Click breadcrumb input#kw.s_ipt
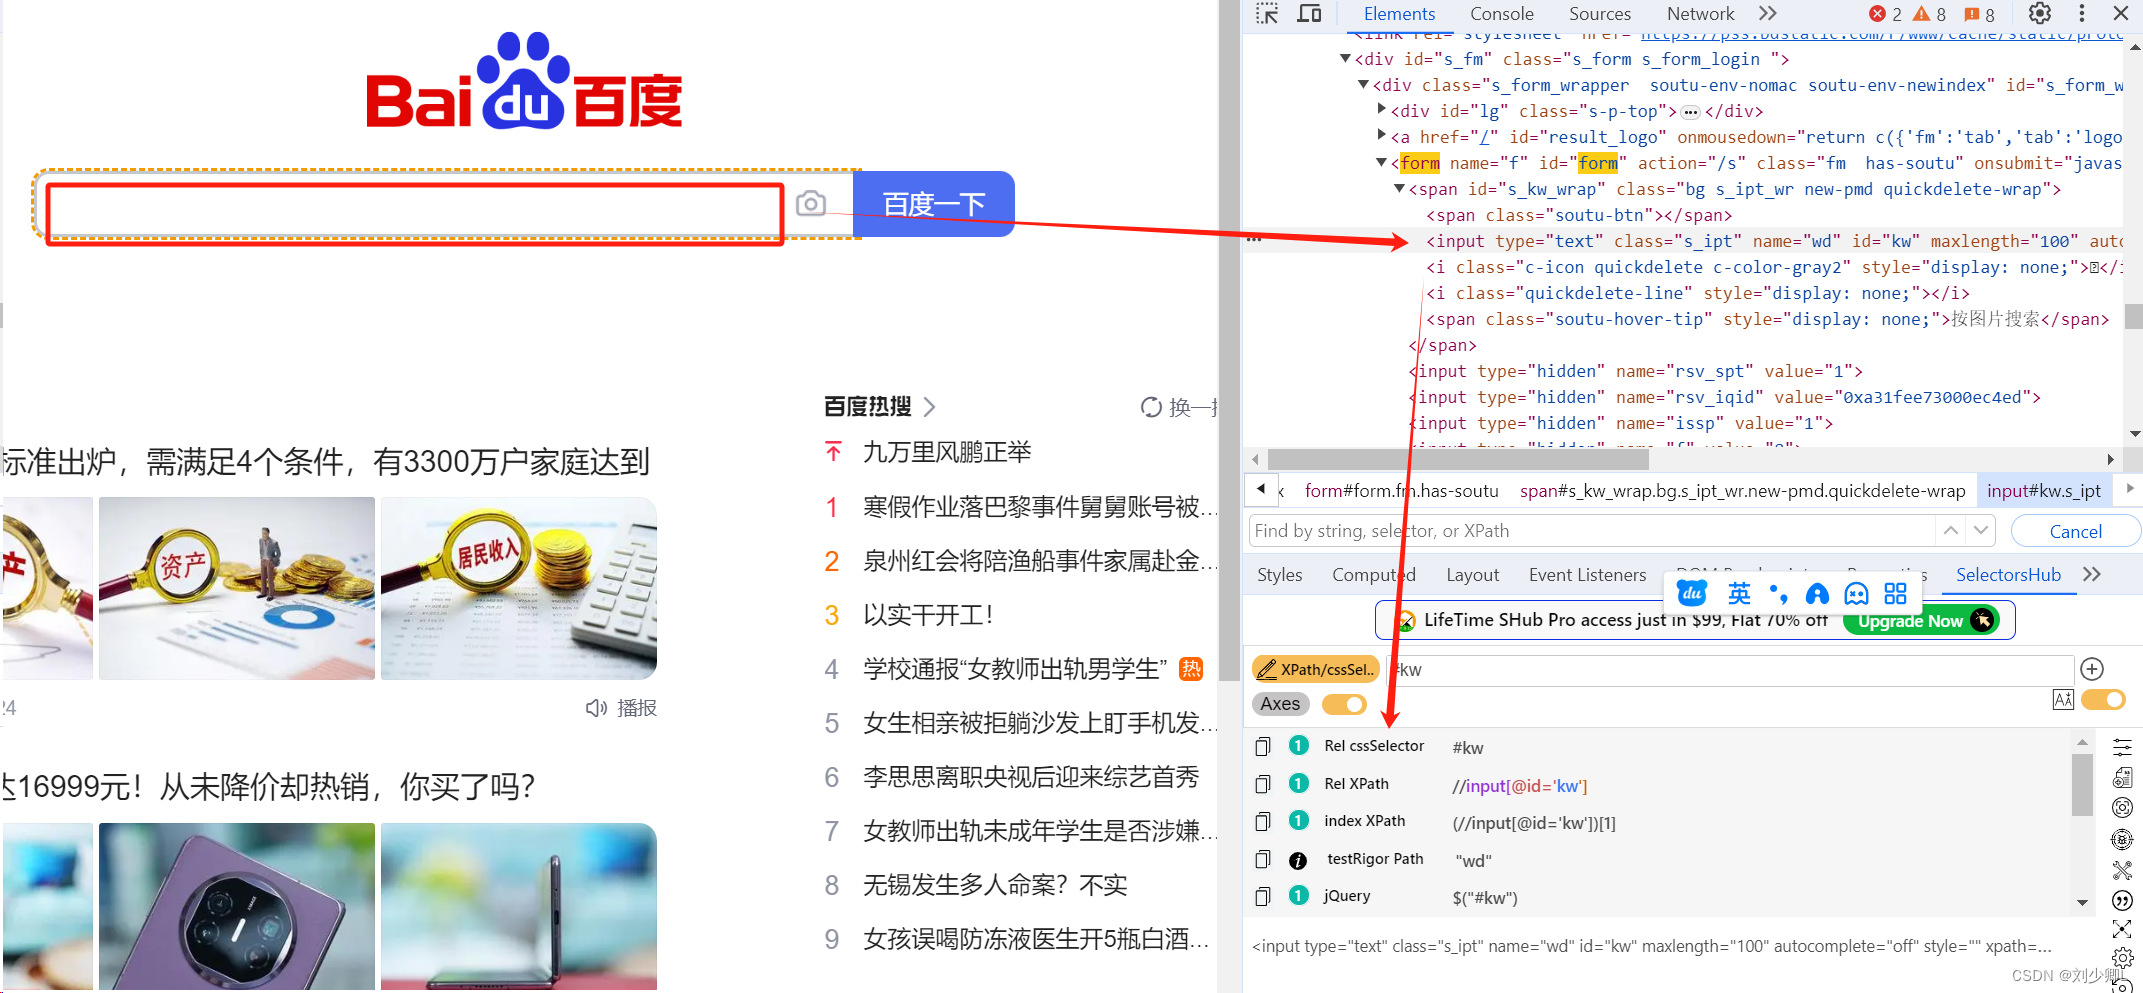 (2043, 491)
